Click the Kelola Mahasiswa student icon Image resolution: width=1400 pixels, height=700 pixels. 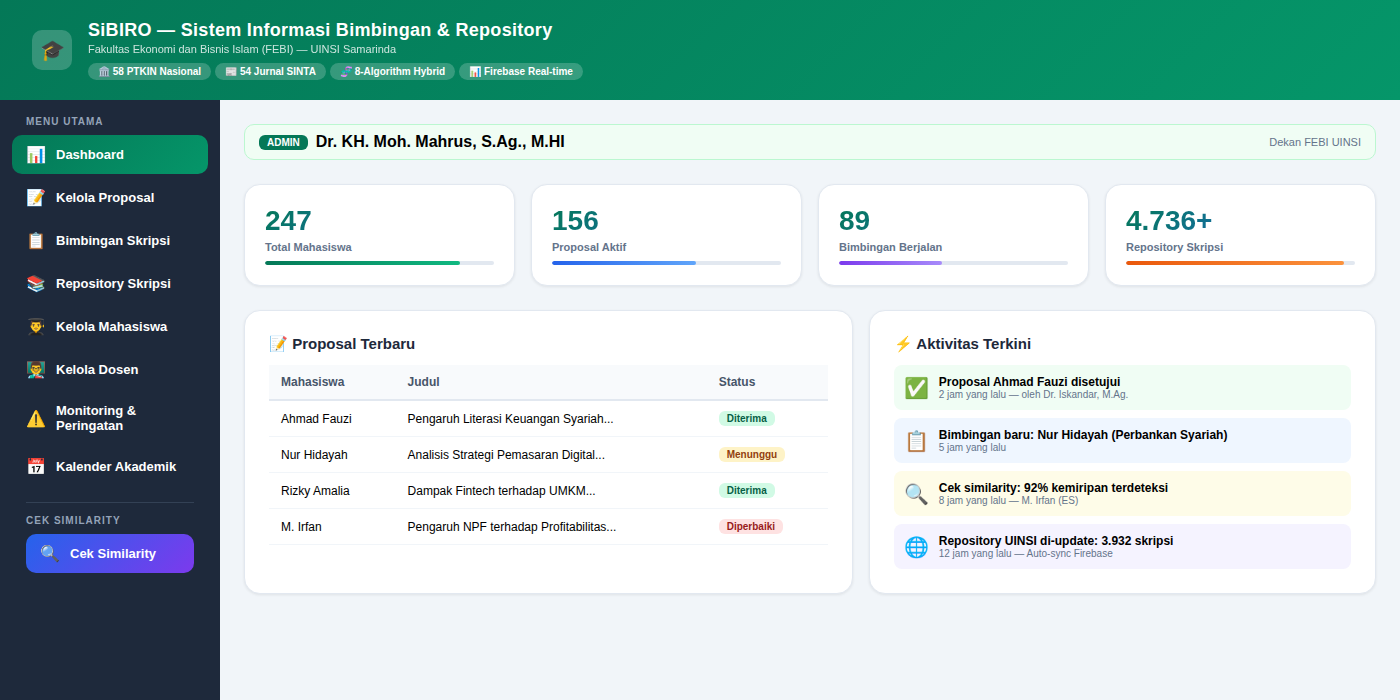[x=36, y=327]
